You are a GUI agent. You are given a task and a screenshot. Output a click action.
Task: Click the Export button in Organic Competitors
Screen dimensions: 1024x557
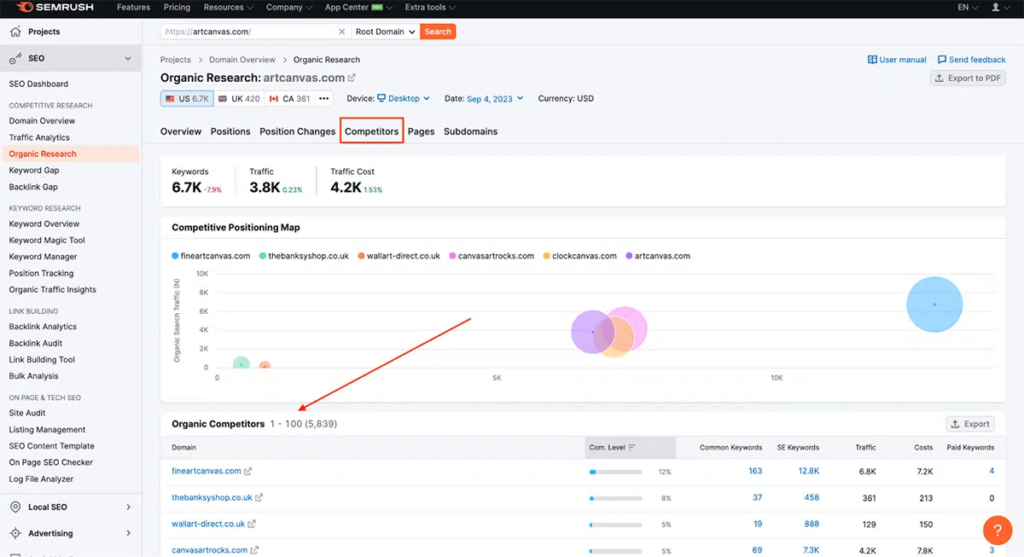click(970, 424)
